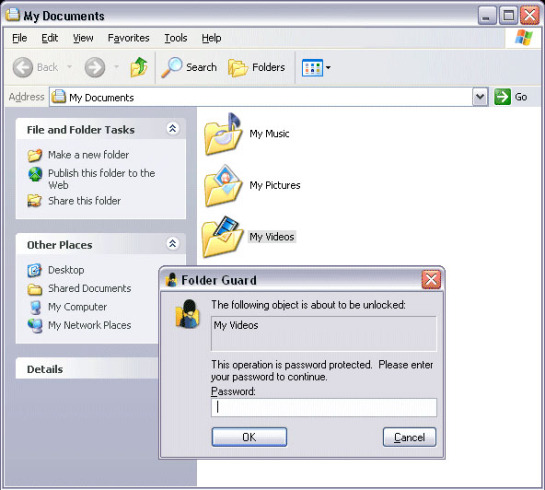The height and width of the screenshot is (490, 545).
Task: Click the Share this folder icon
Action: (35, 201)
